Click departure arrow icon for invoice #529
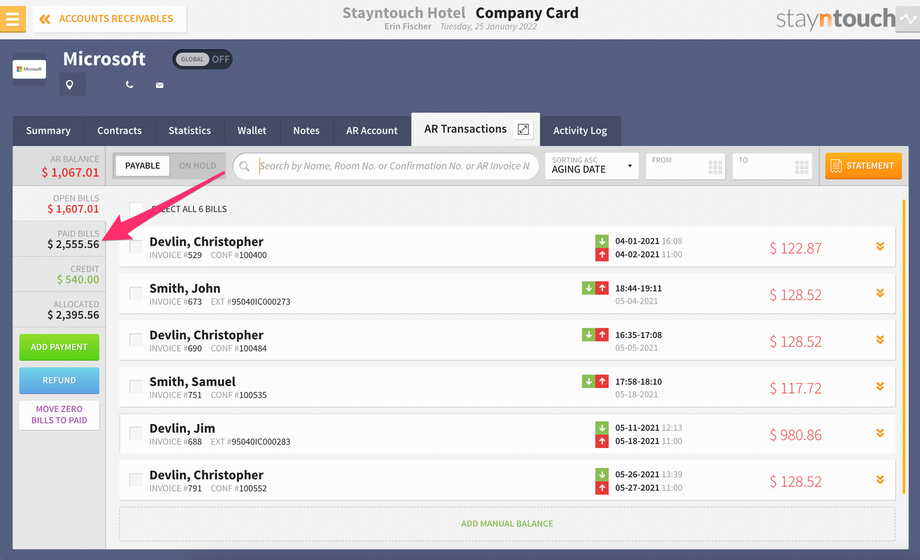This screenshot has width=920, height=560. [x=602, y=255]
